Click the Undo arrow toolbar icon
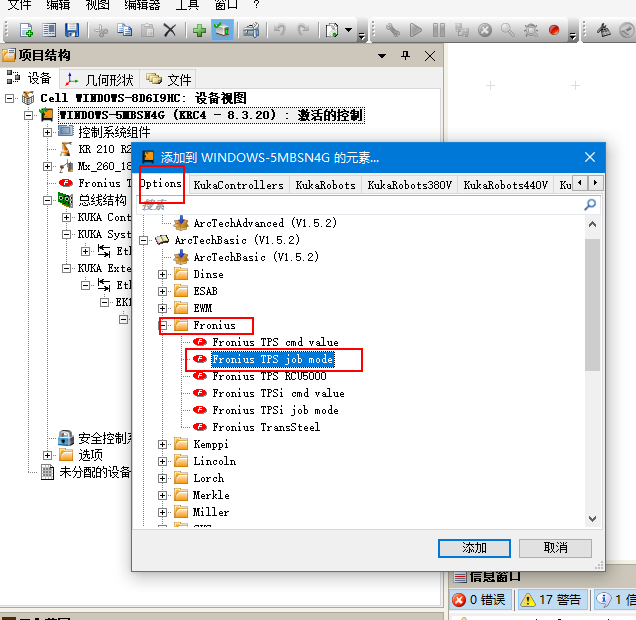636x620 pixels. pos(279,30)
